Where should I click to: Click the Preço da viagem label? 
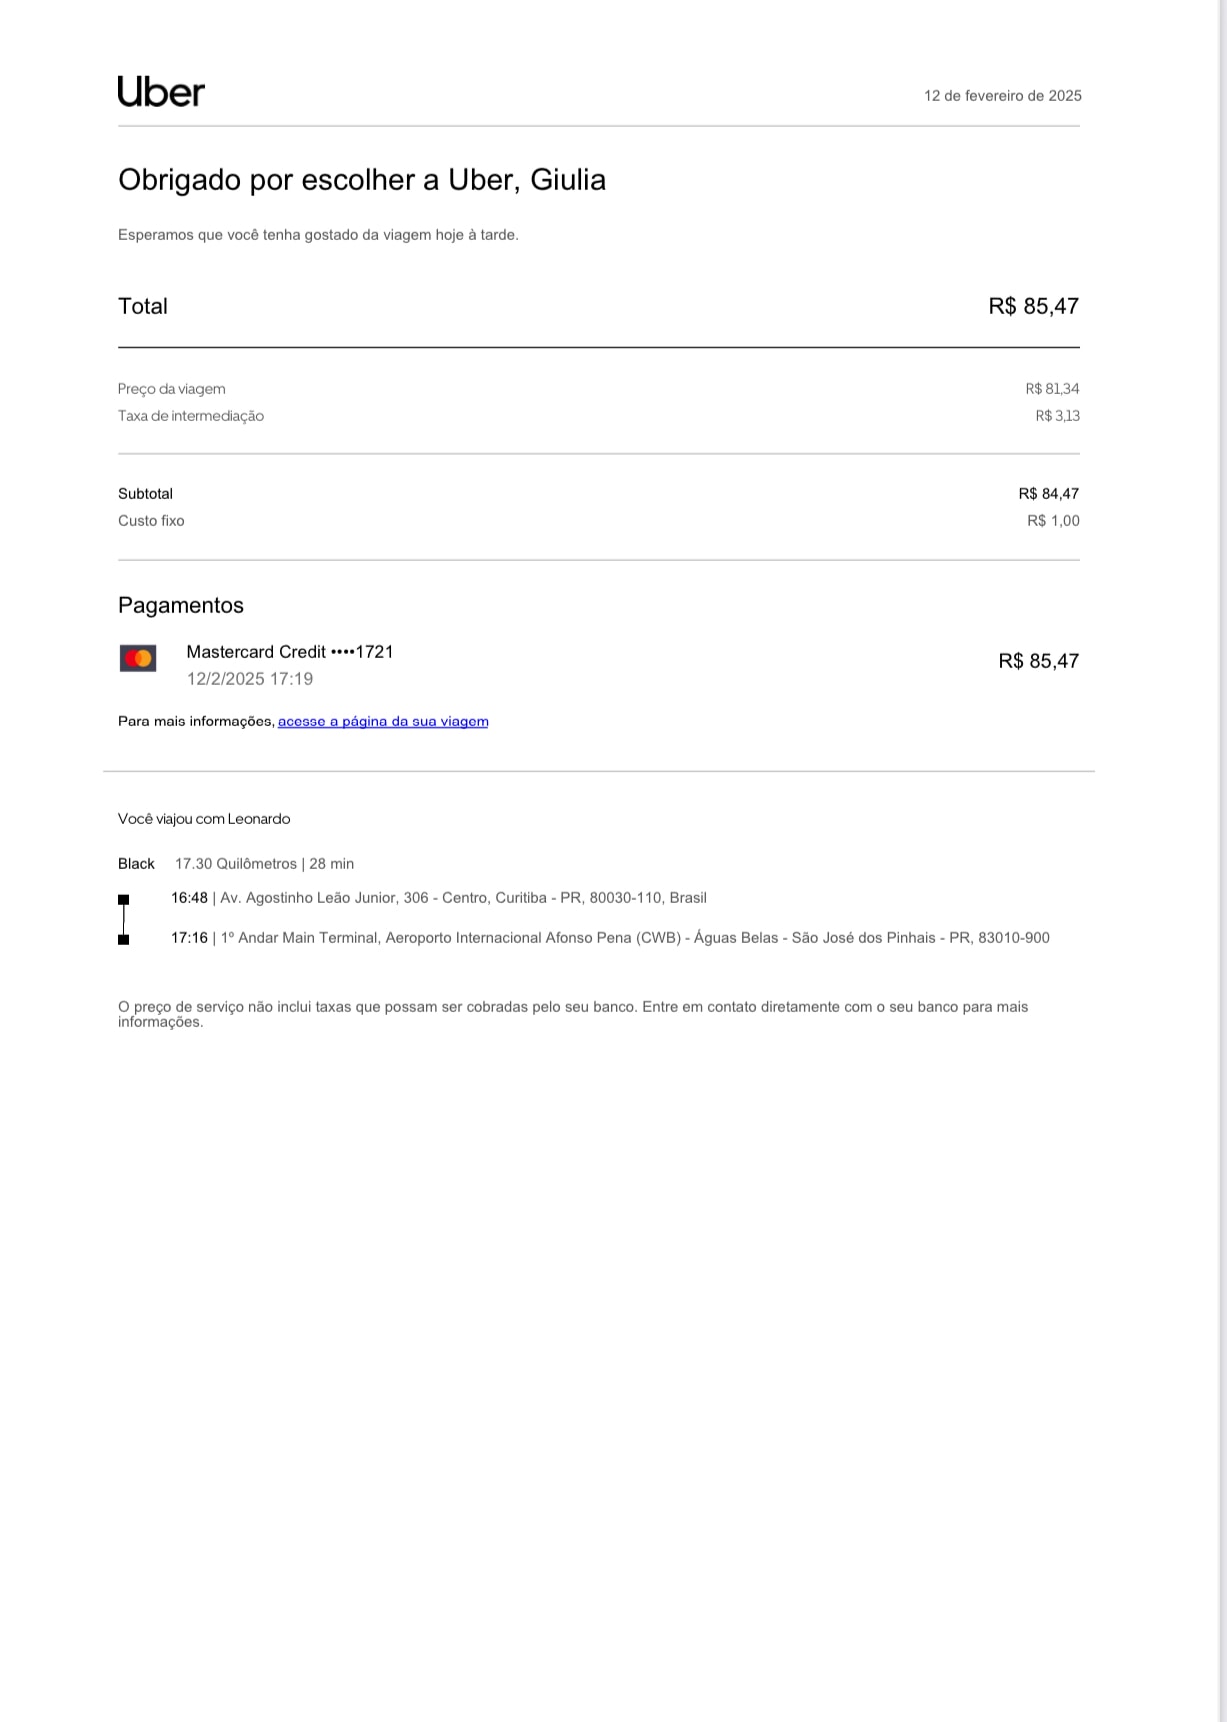[172, 389]
